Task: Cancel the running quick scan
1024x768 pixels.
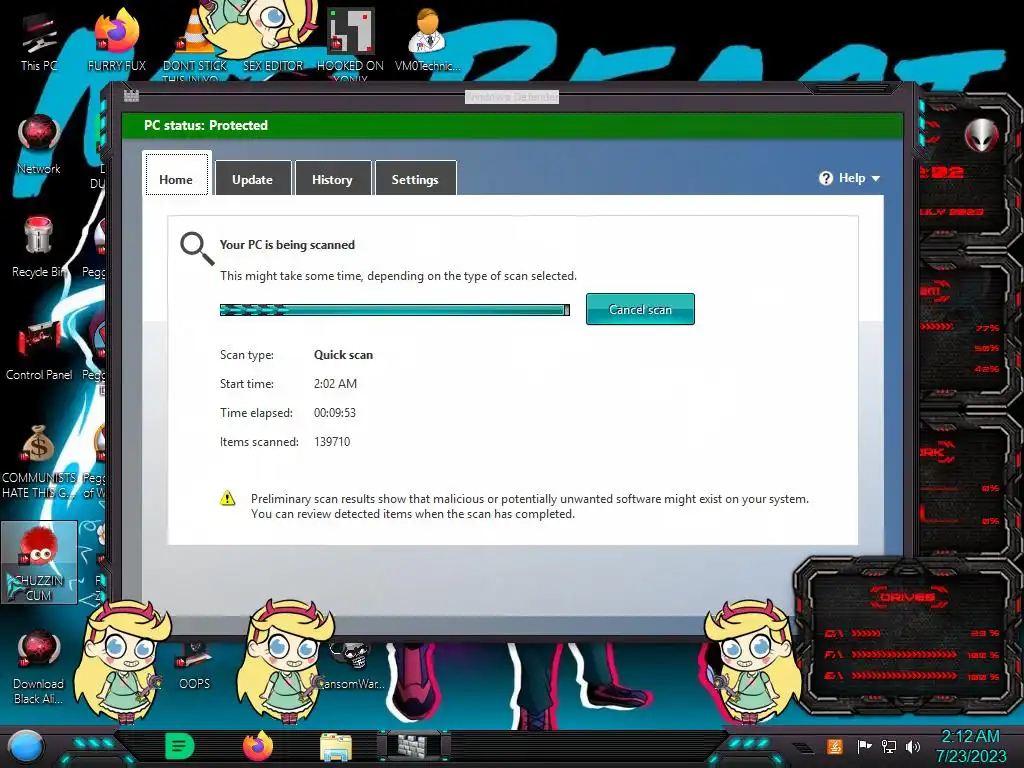Action: (x=640, y=309)
